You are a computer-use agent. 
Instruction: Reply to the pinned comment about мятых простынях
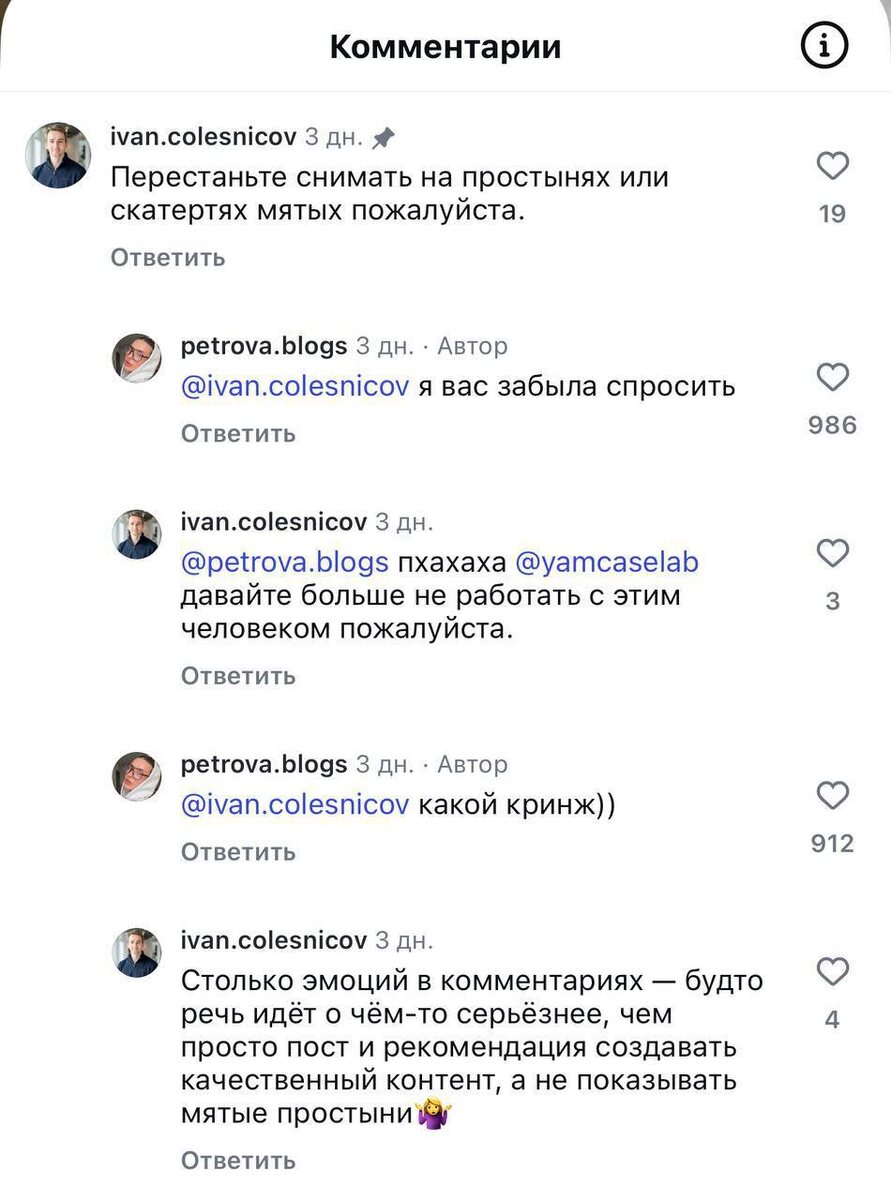pyautogui.click(x=167, y=258)
